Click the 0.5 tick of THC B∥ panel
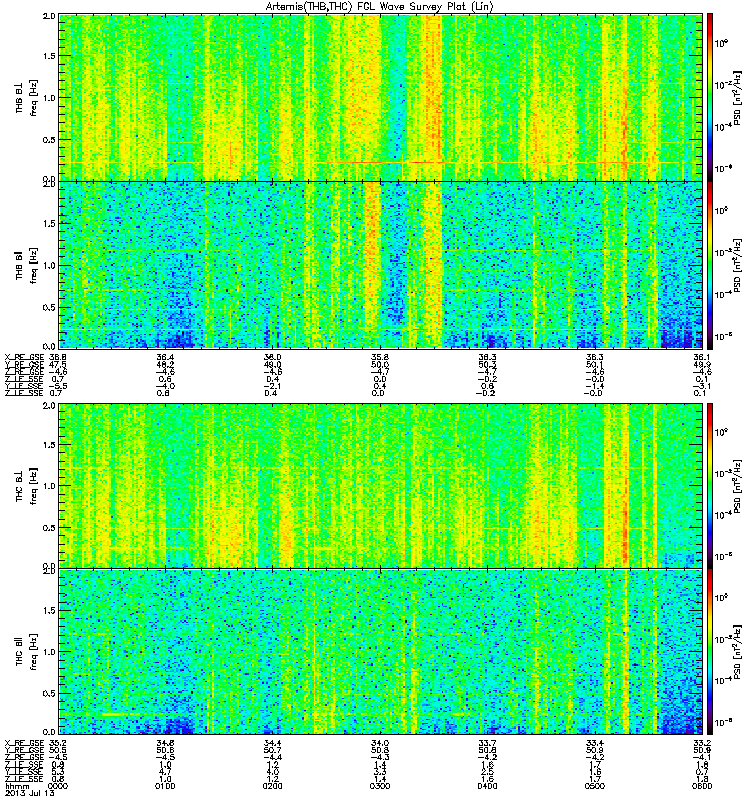The height and width of the screenshot is (800, 750). coord(50,693)
